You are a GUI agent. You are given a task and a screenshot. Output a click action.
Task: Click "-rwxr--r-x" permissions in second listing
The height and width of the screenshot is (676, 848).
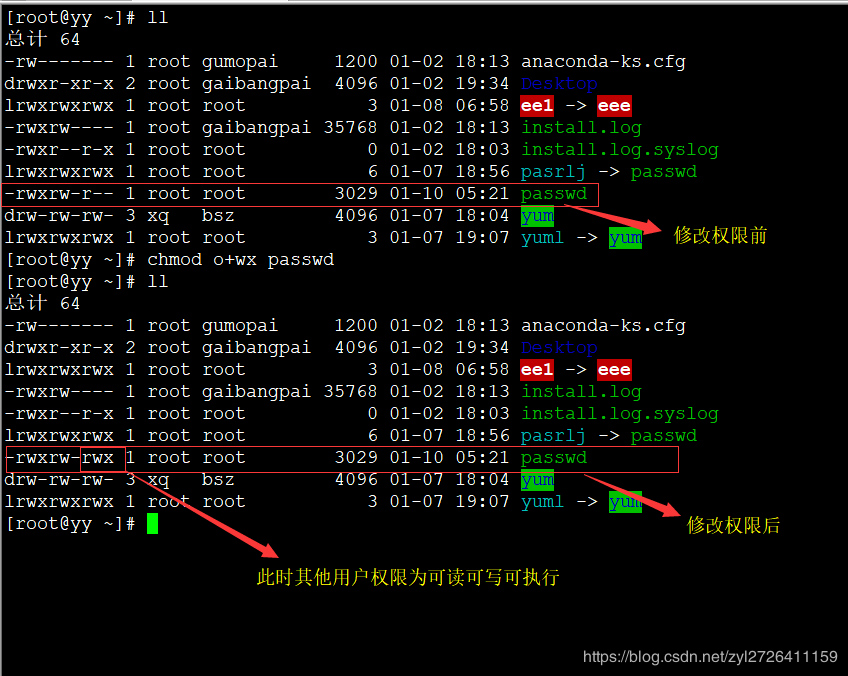pos(59,414)
